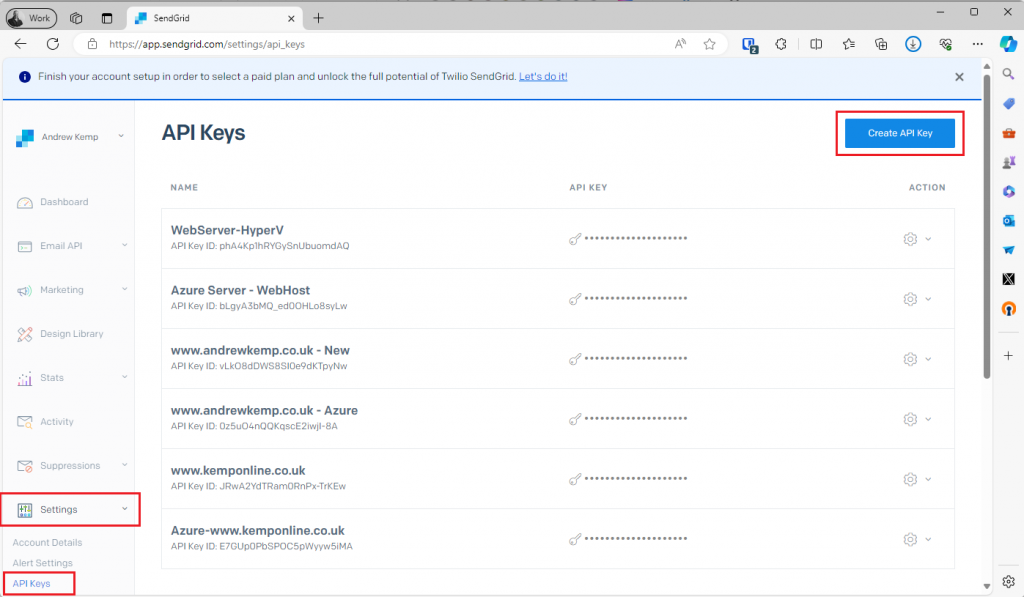Image resolution: width=1024 pixels, height=597 pixels.
Task: Click the Create API Key button
Action: [900, 133]
